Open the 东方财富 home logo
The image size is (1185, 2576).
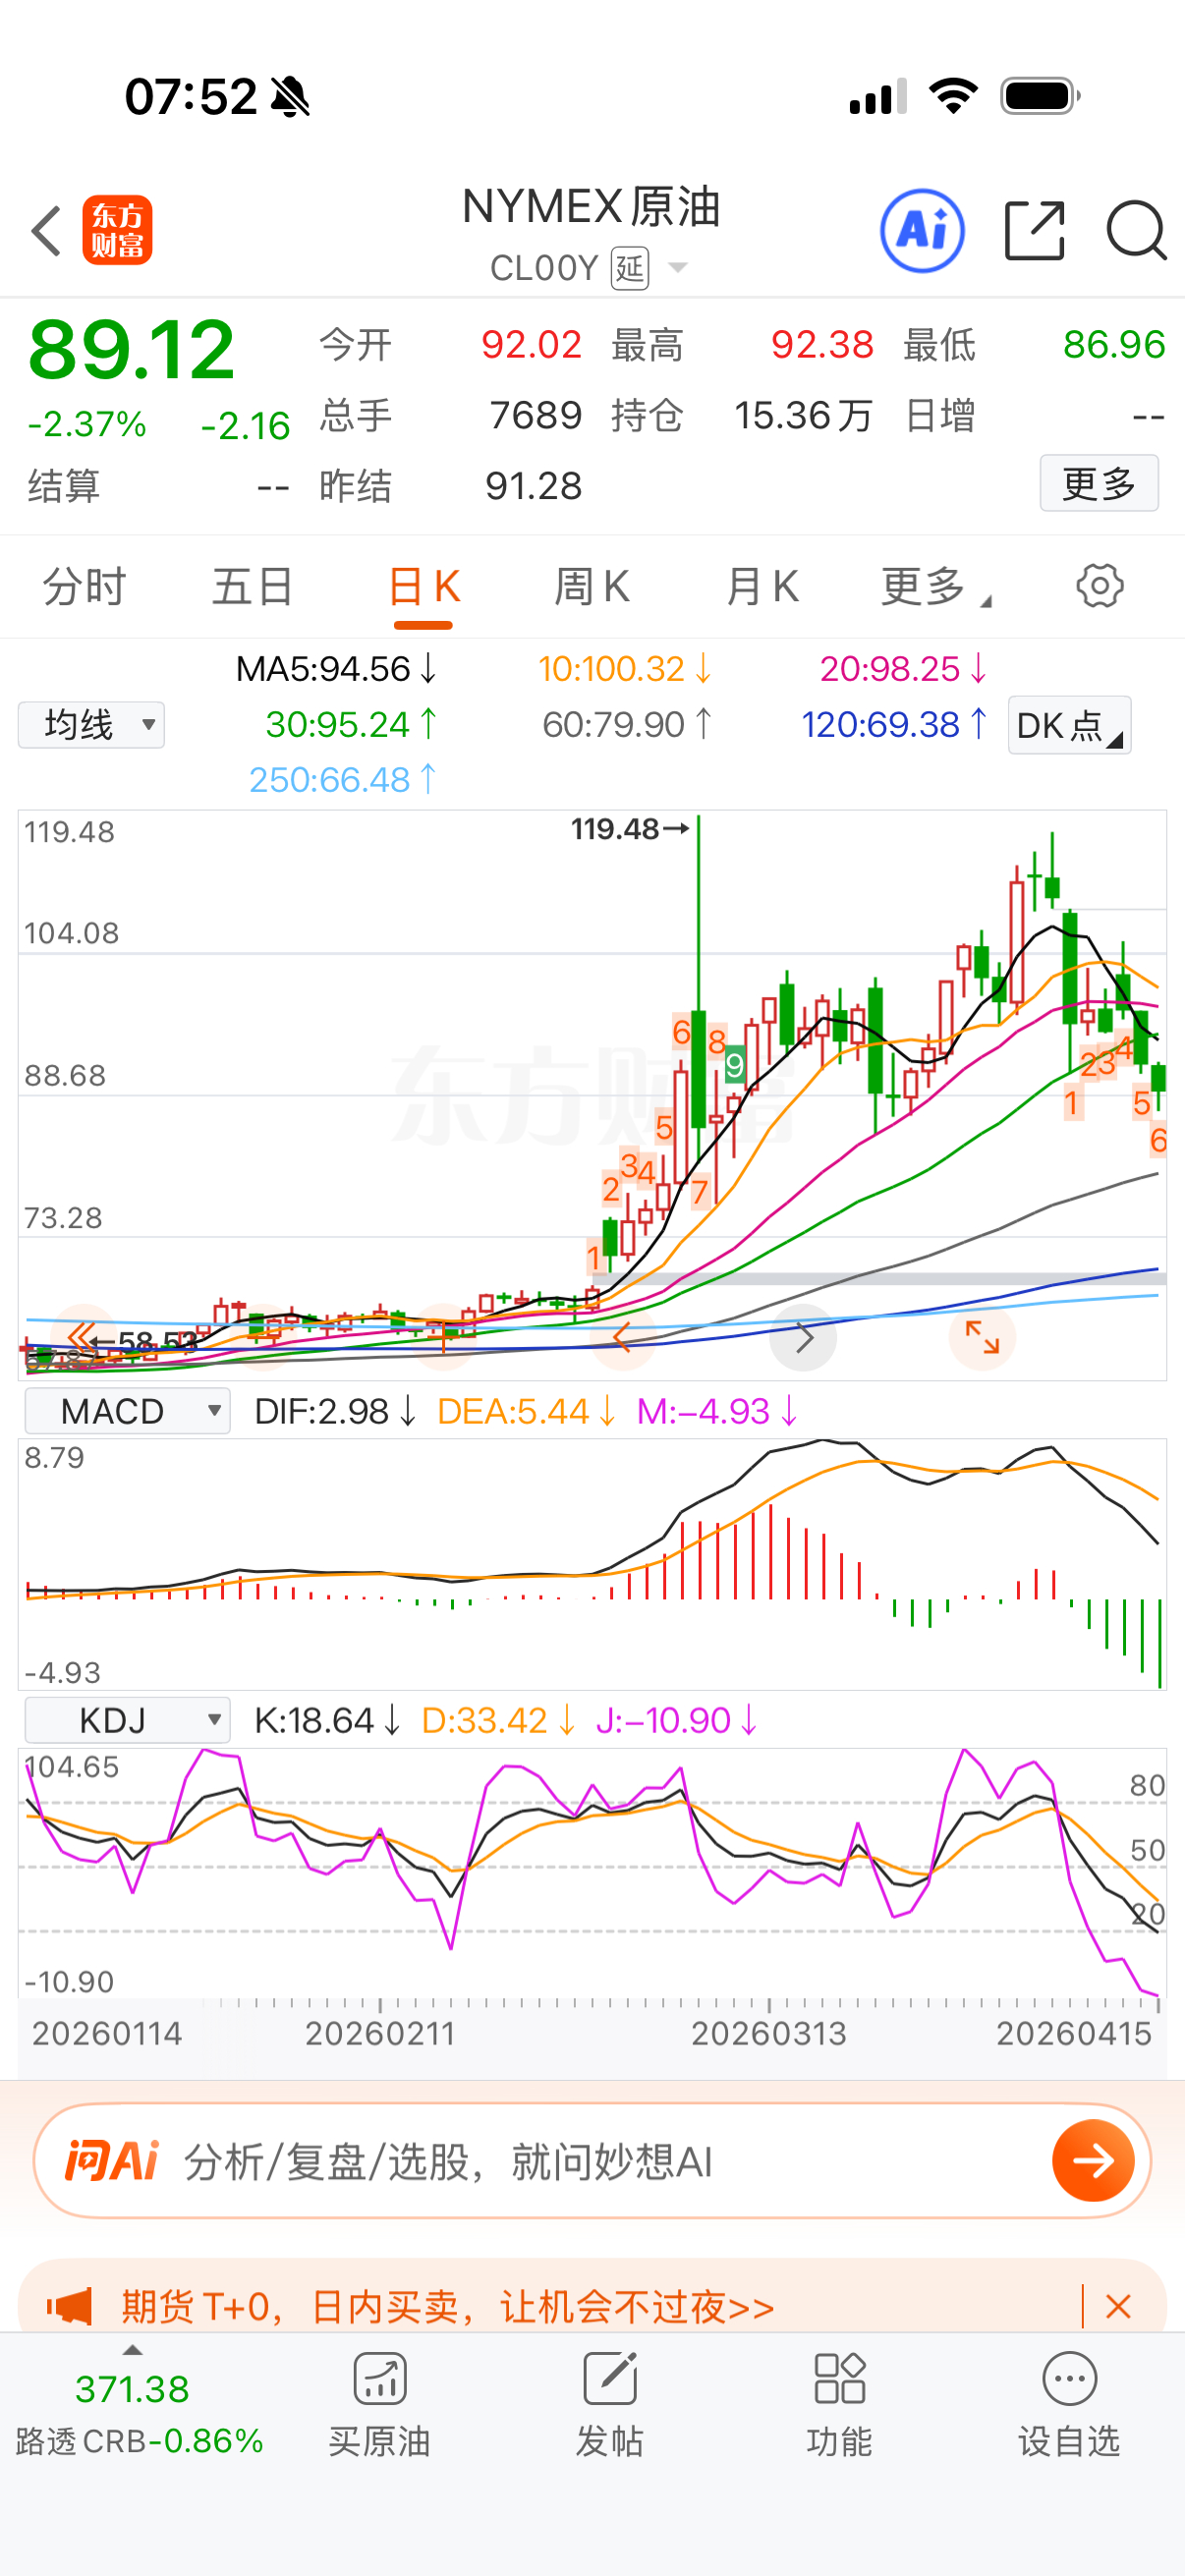[x=118, y=230]
